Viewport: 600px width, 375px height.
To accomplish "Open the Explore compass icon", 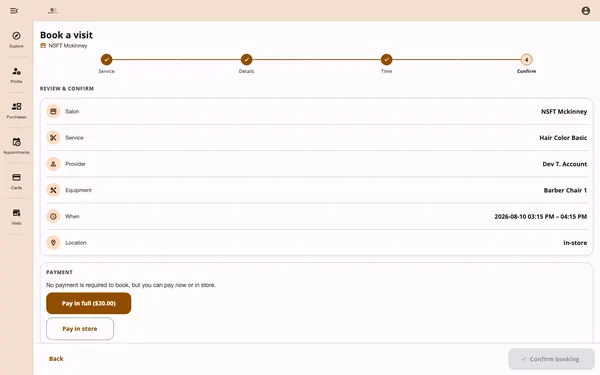I will point(16,36).
